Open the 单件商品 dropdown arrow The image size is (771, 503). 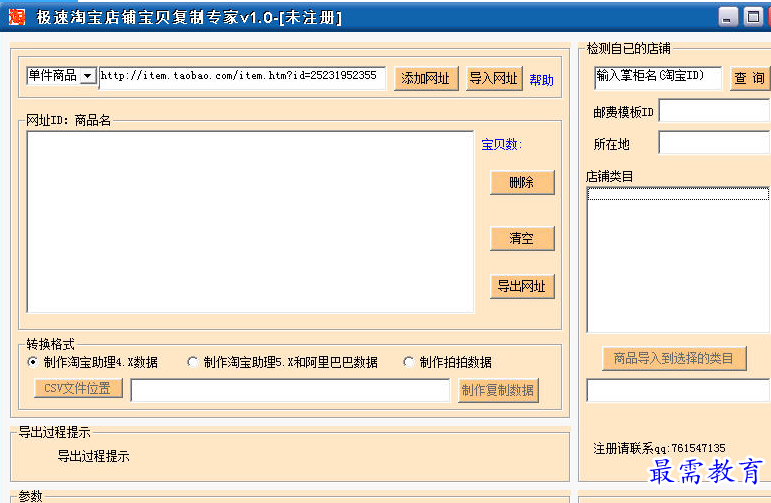(88, 76)
